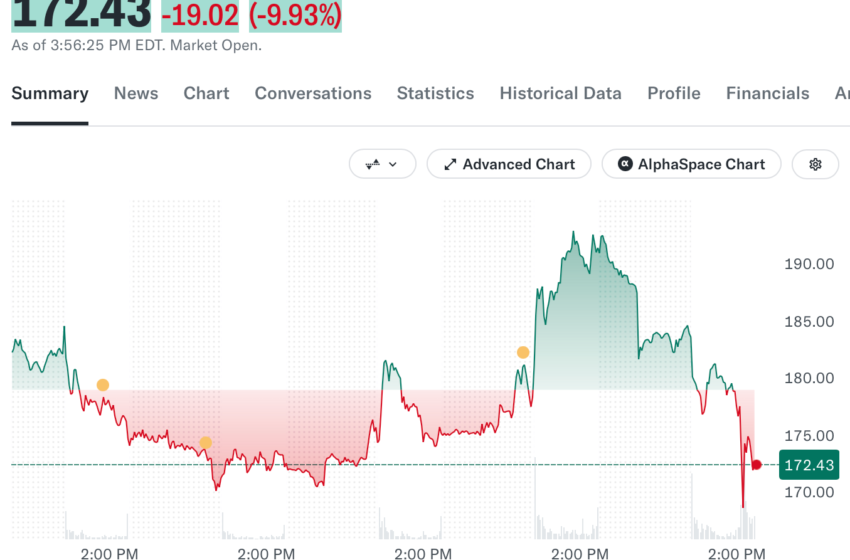This screenshot has width=850, height=560.
Task: Open the Conversations tab
Action: point(313,93)
